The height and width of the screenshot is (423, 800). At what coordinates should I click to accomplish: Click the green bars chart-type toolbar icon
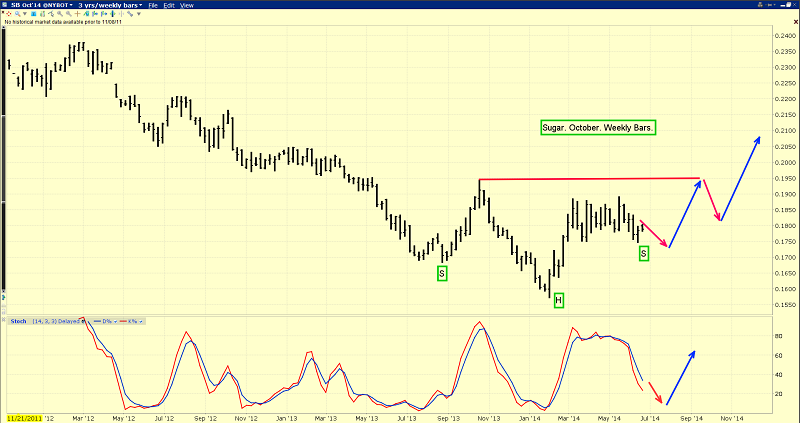click(x=42, y=14)
